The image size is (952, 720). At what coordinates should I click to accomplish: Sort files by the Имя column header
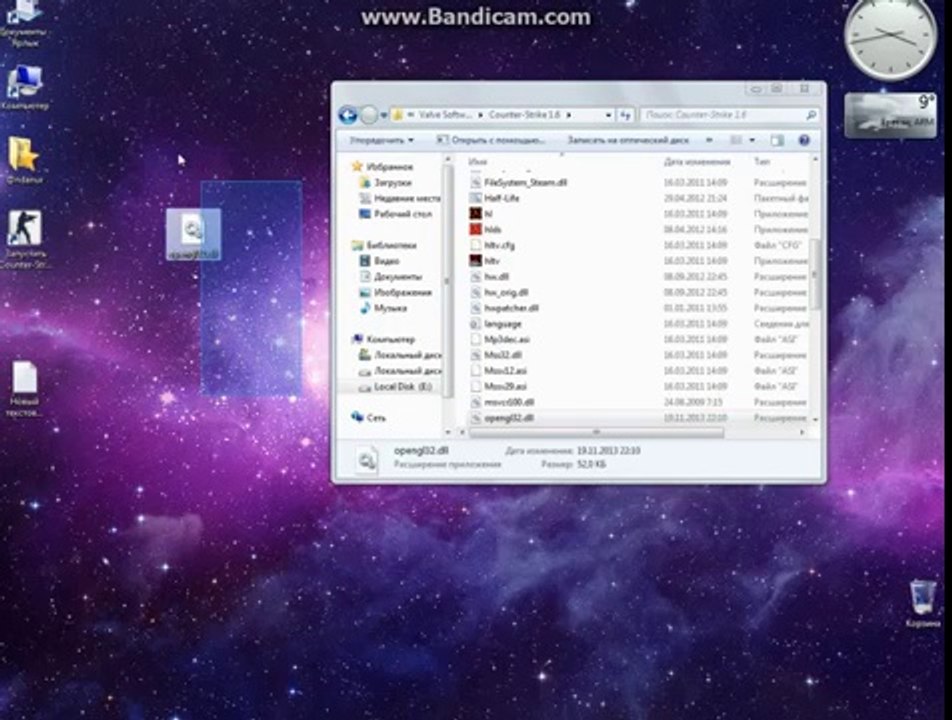[x=478, y=161]
